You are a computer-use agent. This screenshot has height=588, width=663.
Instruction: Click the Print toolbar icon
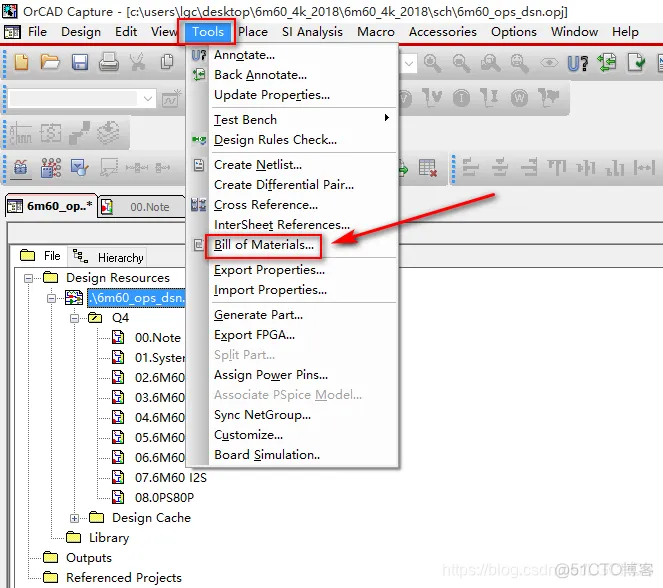point(109,63)
